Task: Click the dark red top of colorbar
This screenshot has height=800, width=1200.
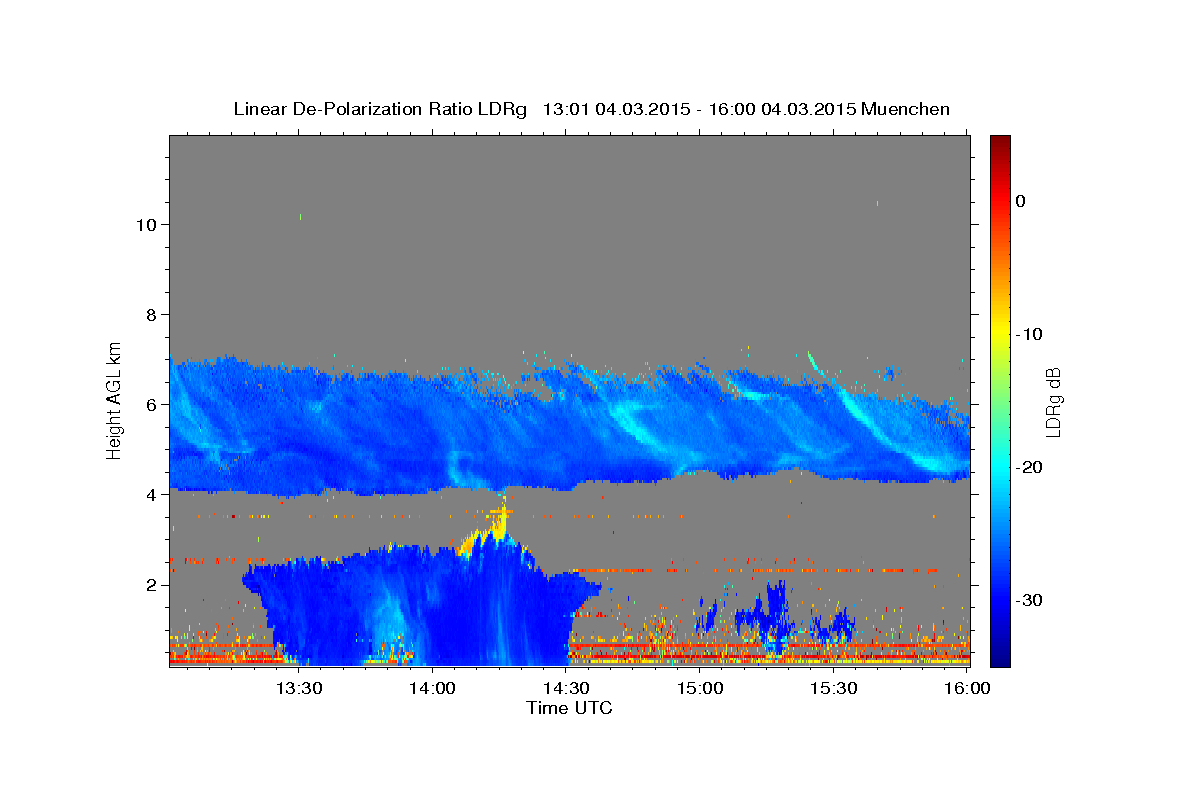Action: [x=1000, y=143]
